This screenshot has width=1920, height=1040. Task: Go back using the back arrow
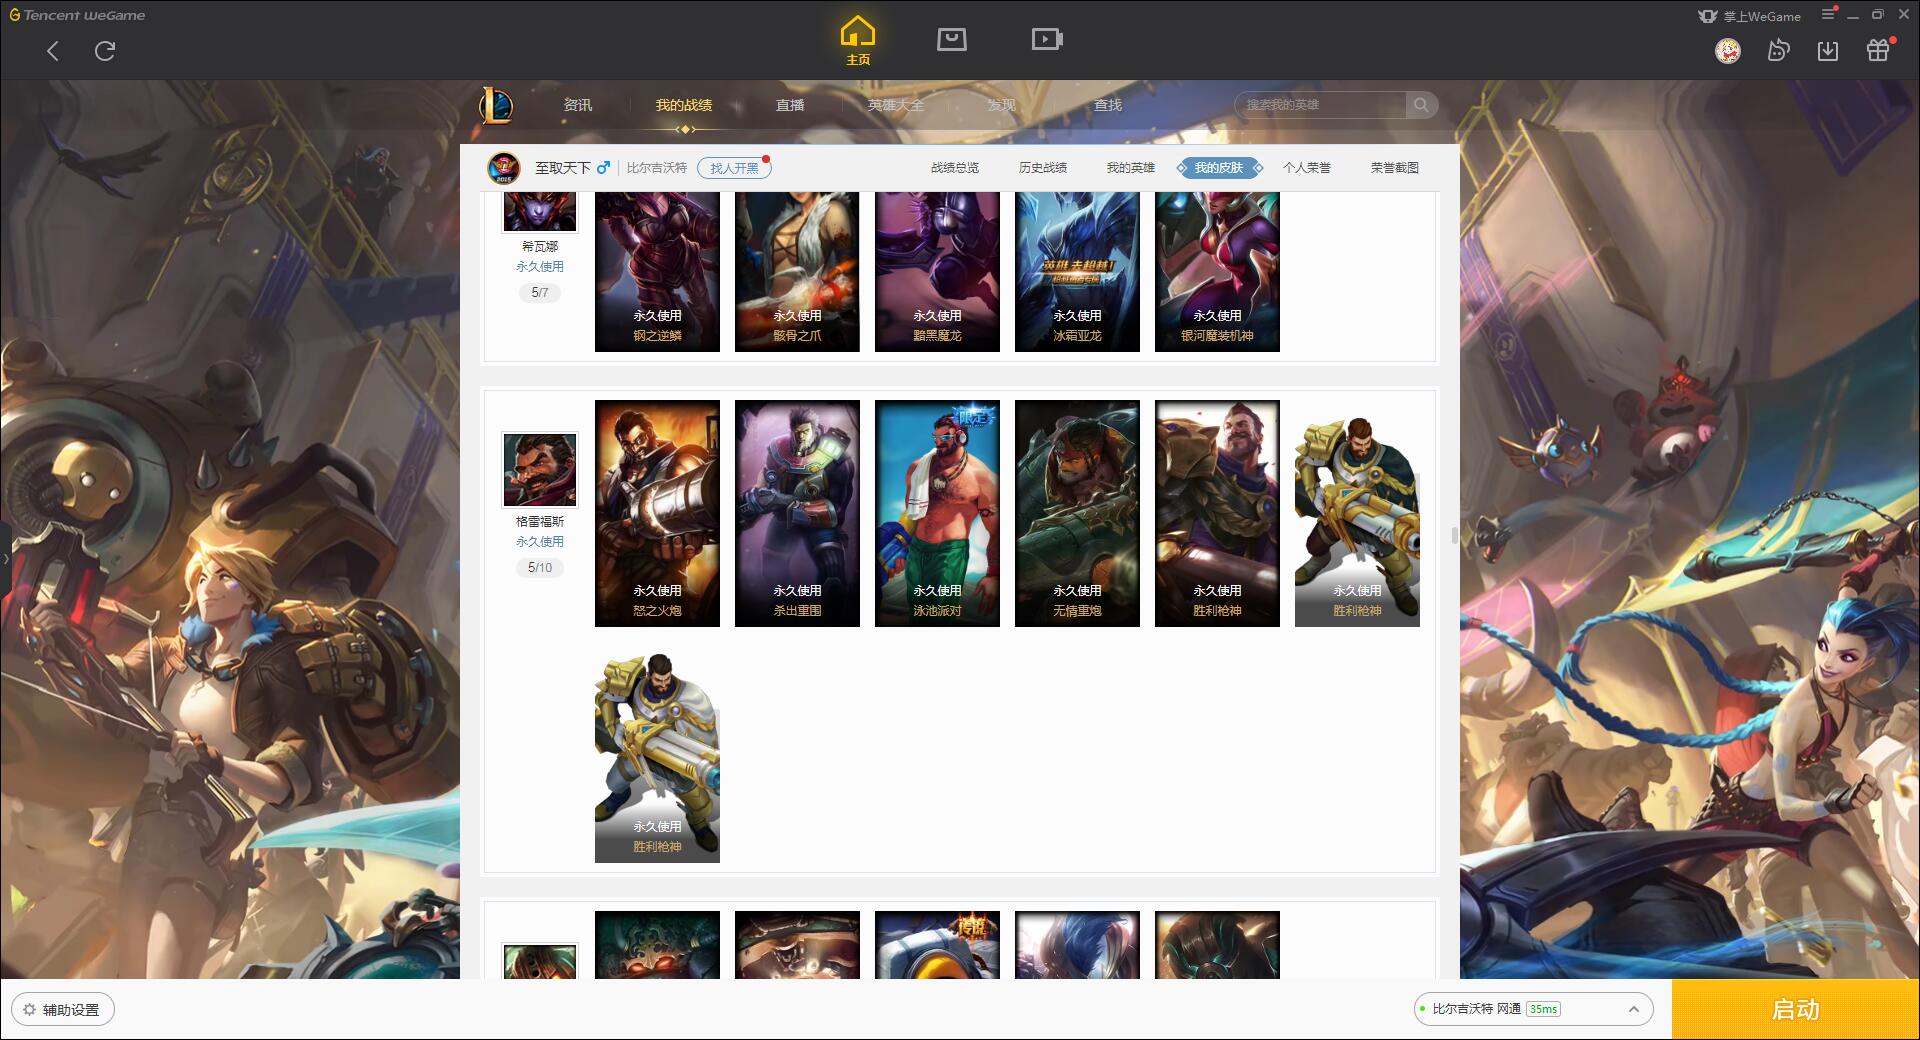[53, 51]
